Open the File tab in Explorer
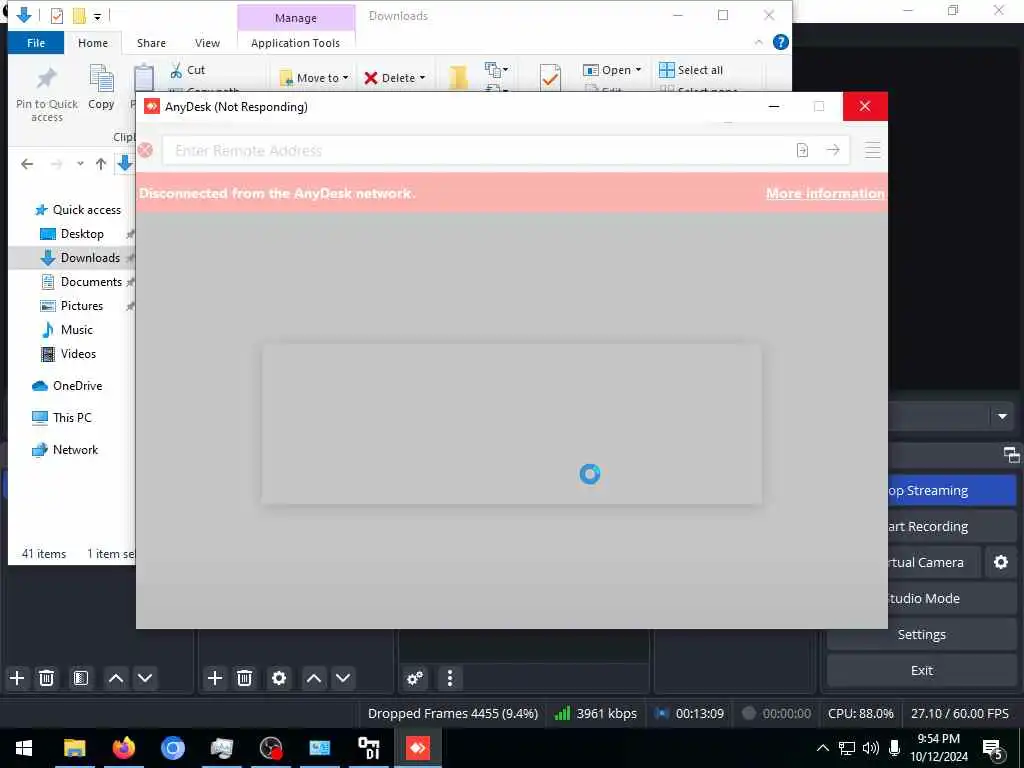Viewport: 1024px width, 768px height. pos(36,43)
